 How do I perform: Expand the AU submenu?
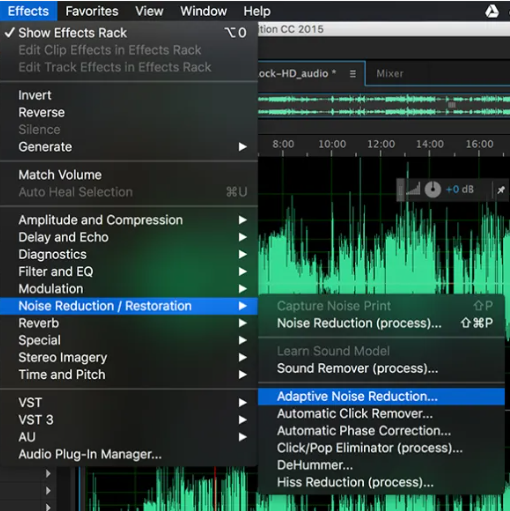coord(129,437)
